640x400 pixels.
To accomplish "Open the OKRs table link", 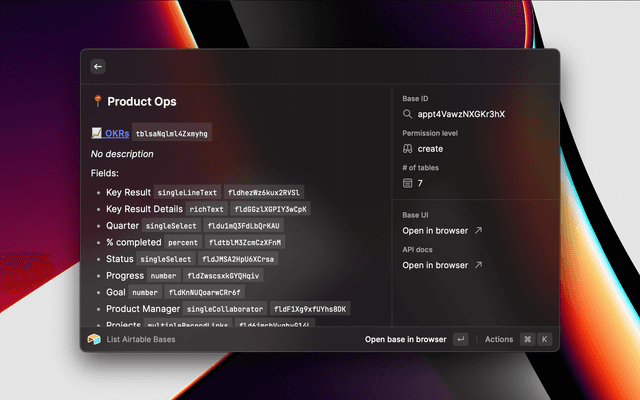I will pos(116,132).
